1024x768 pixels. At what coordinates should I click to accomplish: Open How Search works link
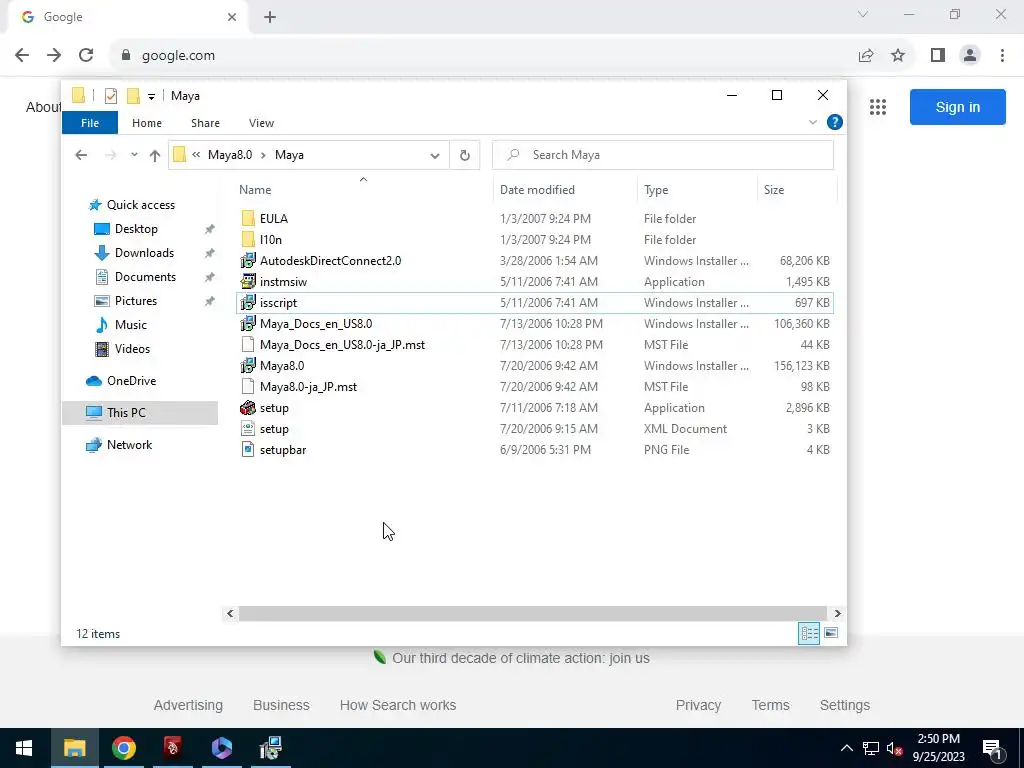398,705
